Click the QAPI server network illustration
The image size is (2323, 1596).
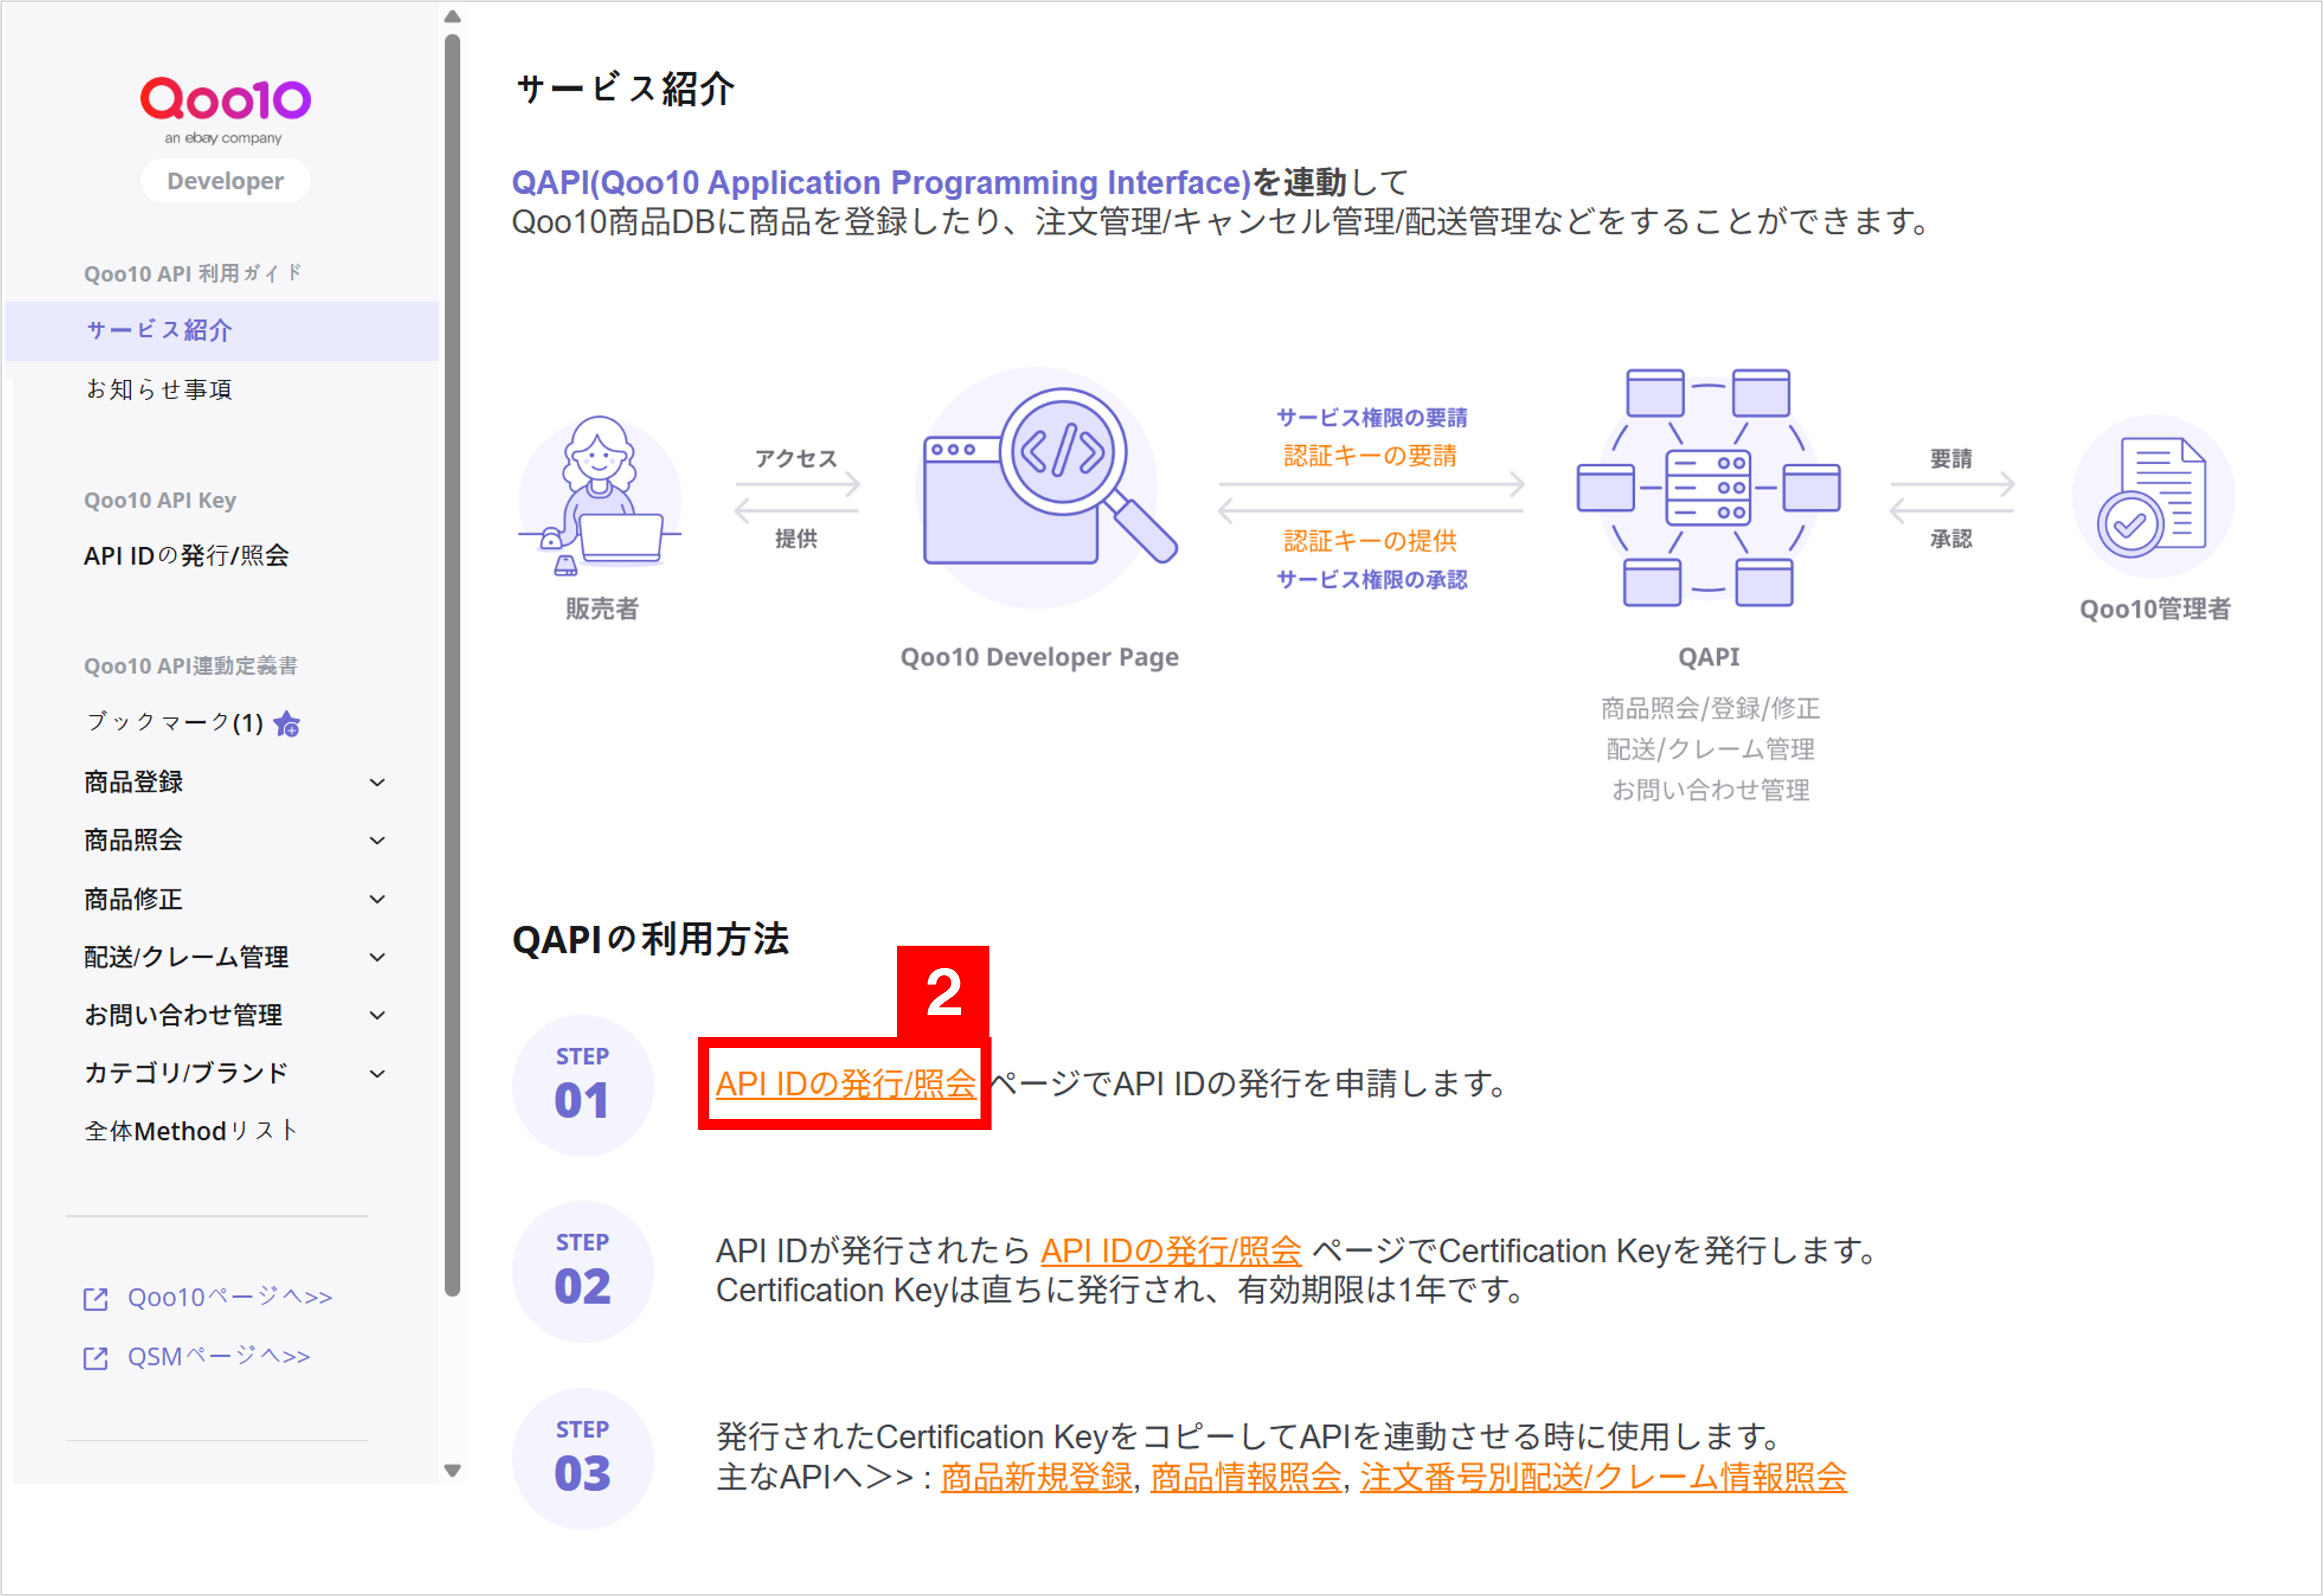click(1708, 488)
